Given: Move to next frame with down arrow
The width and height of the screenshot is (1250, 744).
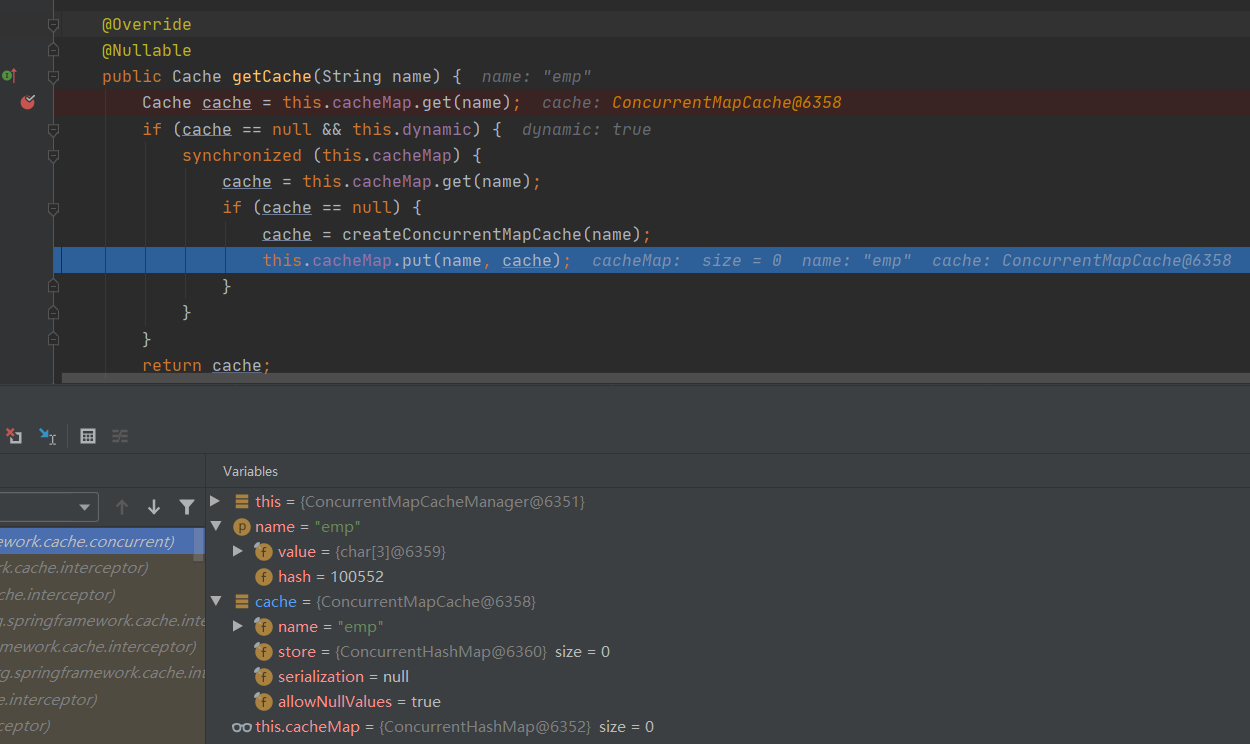Looking at the screenshot, I should [154, 507].
